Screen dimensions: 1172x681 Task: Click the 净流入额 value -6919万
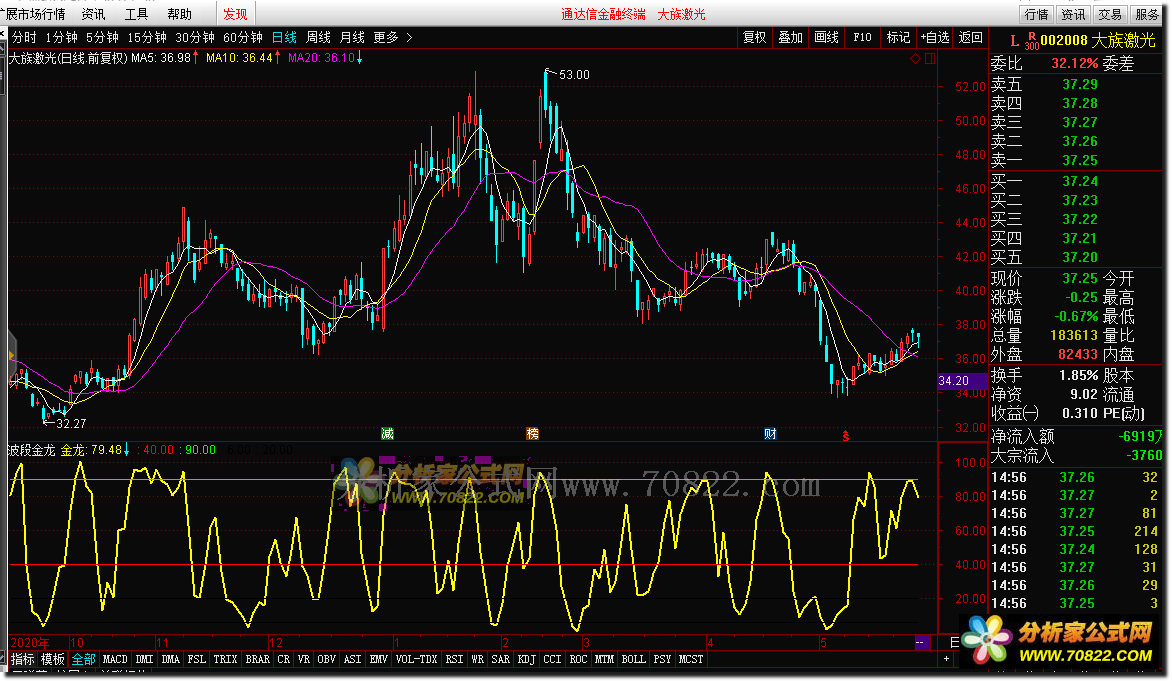1141,437
